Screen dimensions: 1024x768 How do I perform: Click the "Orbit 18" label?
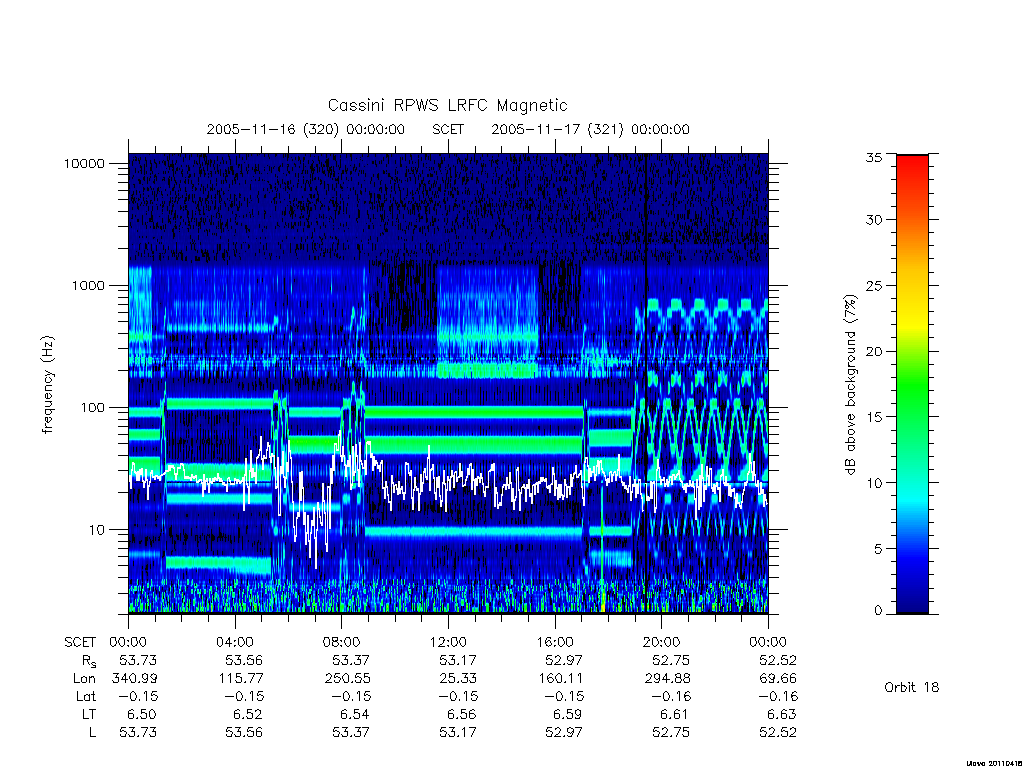[911, 688]
